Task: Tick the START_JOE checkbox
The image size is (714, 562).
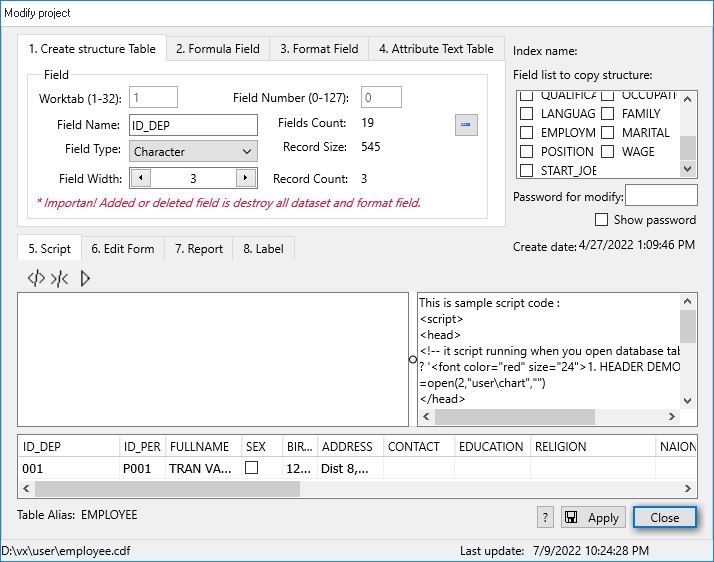Action: (x=526, y=170)
